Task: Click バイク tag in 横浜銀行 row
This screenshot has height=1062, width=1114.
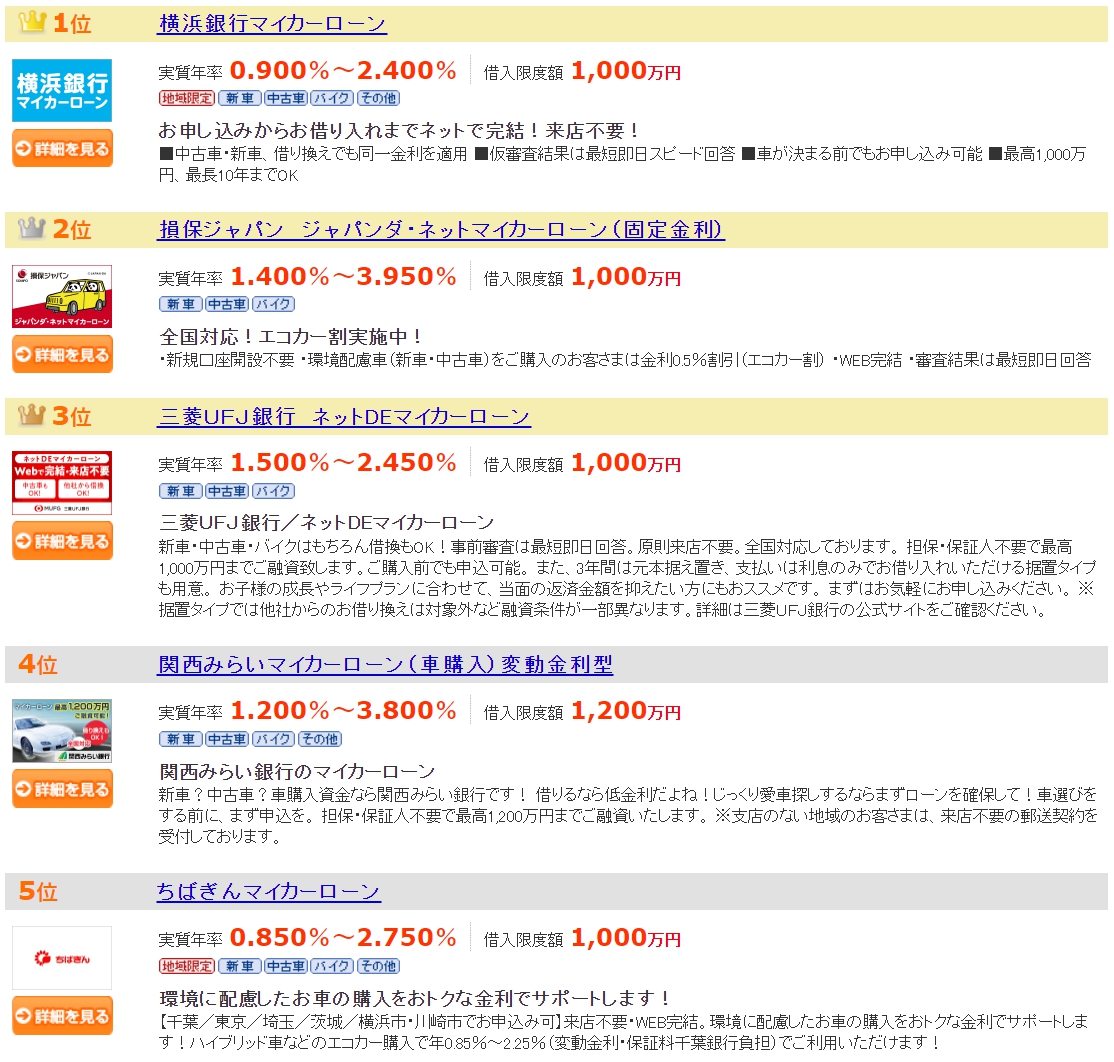Action: (x=332, y=98)
